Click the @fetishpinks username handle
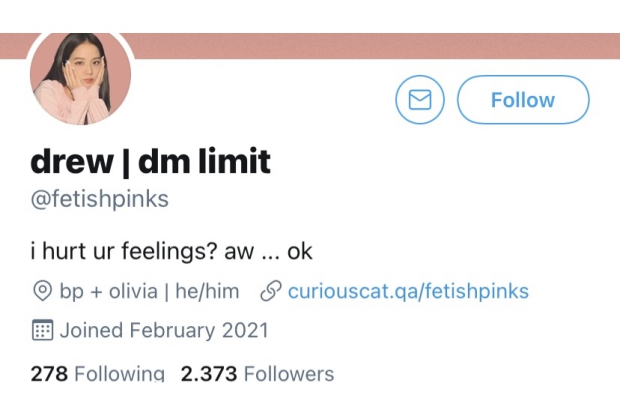The width and height of the screenshot is (620, 413). (99, 199)
